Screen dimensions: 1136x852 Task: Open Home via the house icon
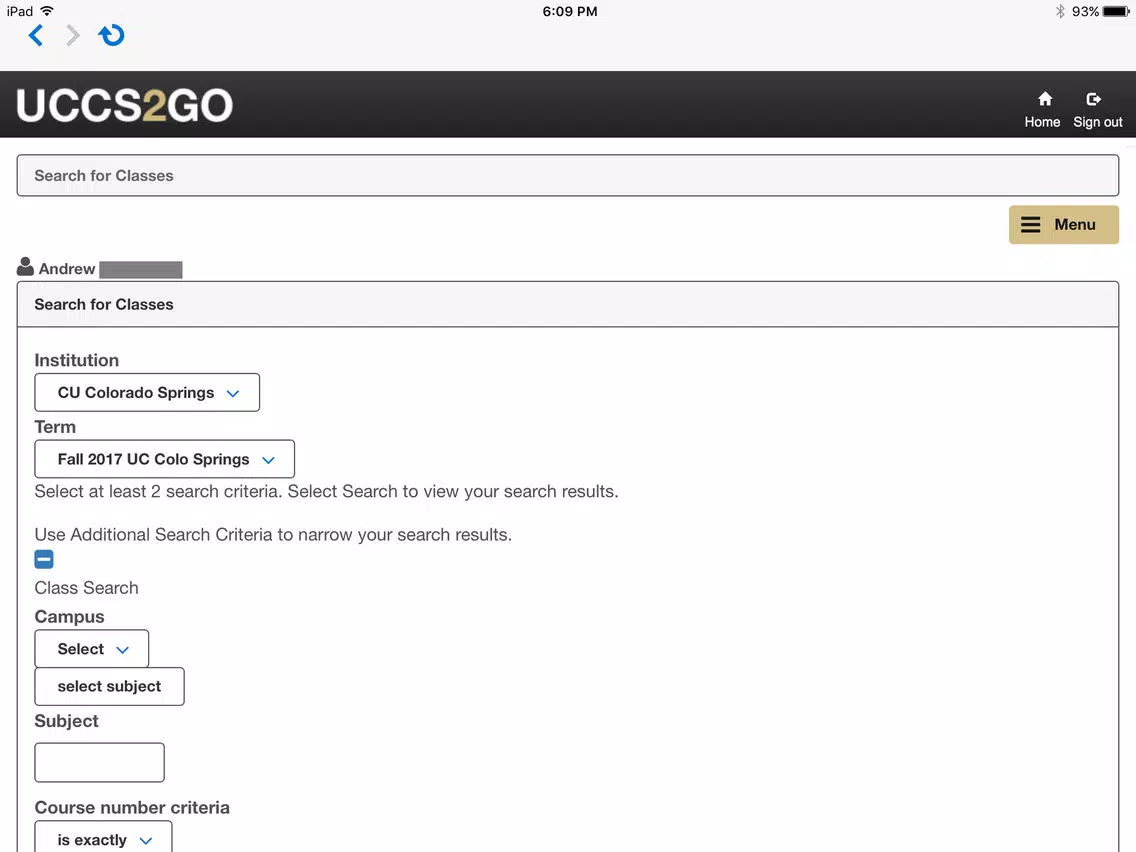[x=1043, y=109]
